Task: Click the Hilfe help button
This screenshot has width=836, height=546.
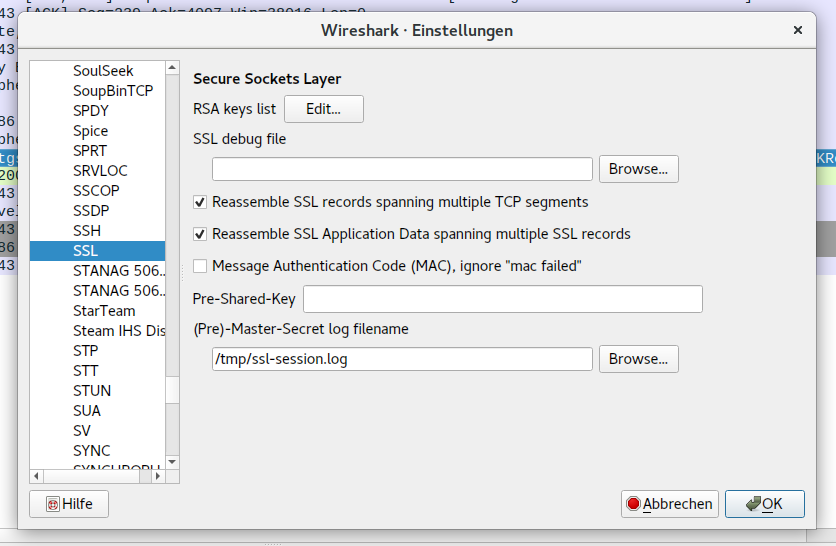Action: tap(69, 504)
